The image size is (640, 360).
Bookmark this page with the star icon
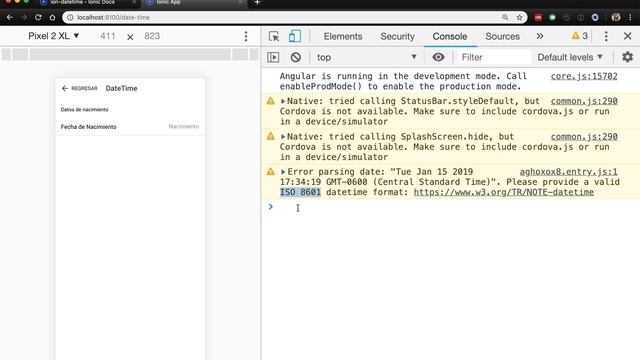pos(519,18)
